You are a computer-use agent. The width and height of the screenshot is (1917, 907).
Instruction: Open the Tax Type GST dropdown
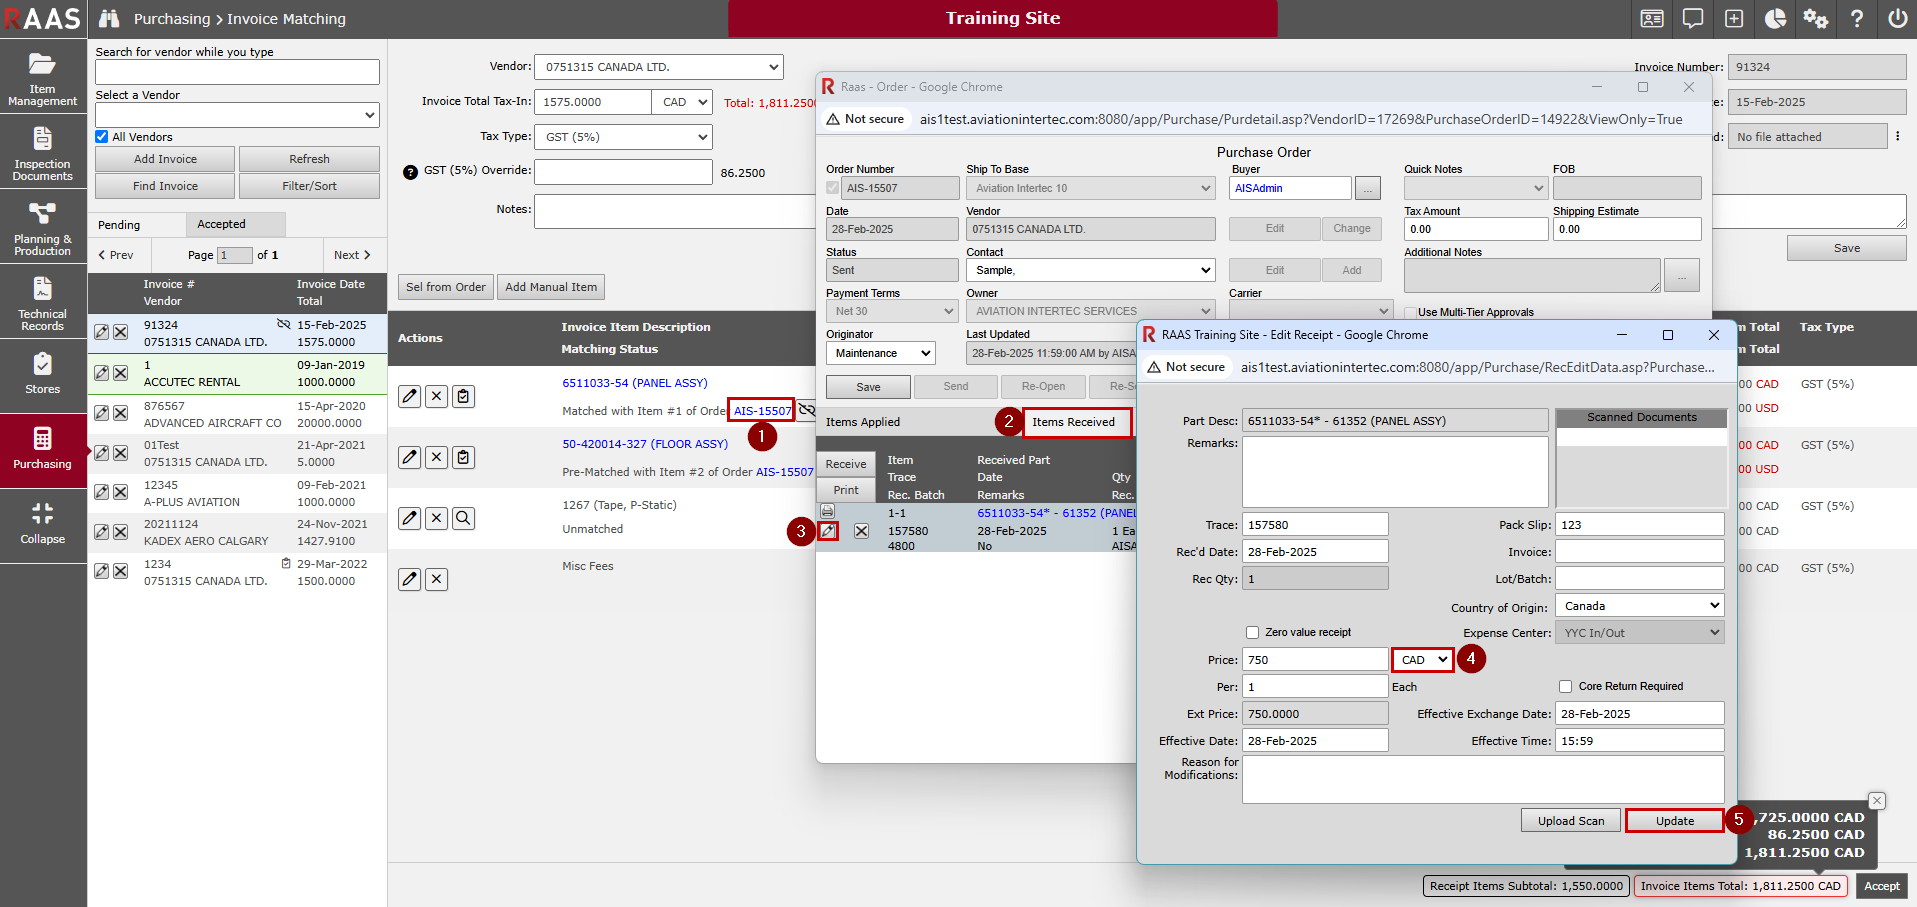pos(624,137)
